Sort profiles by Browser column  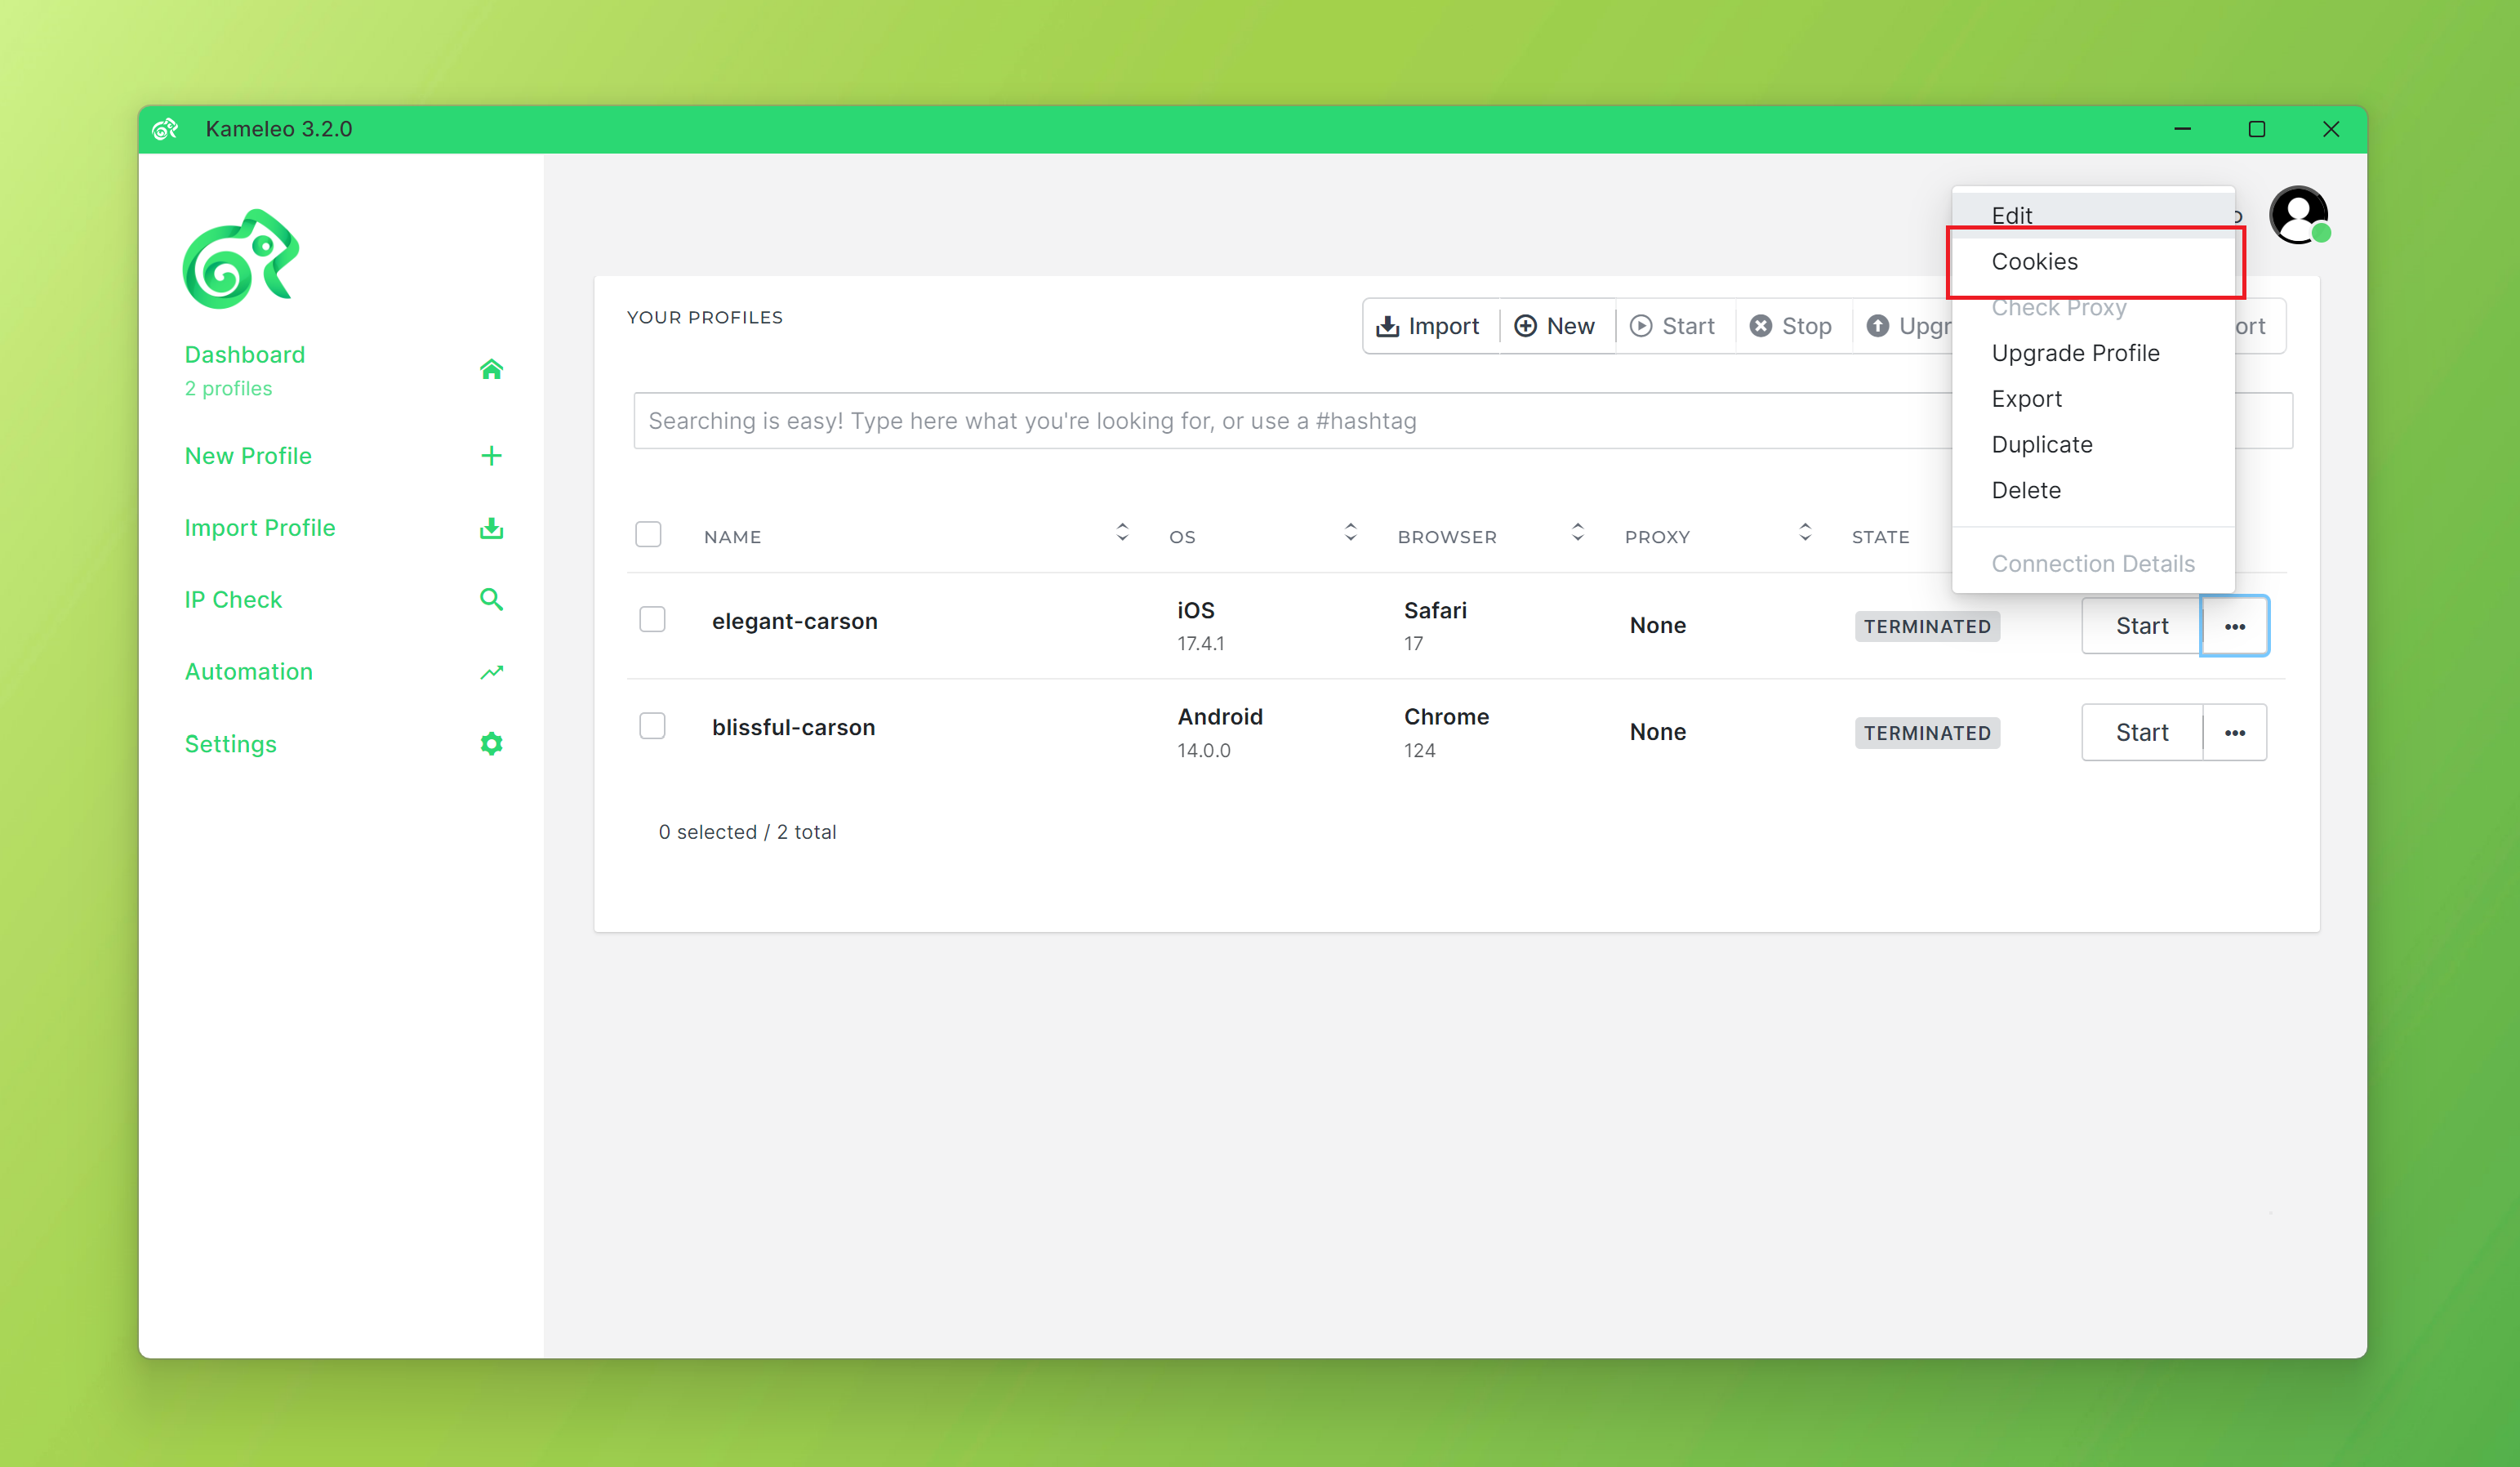click(1577, 533)
